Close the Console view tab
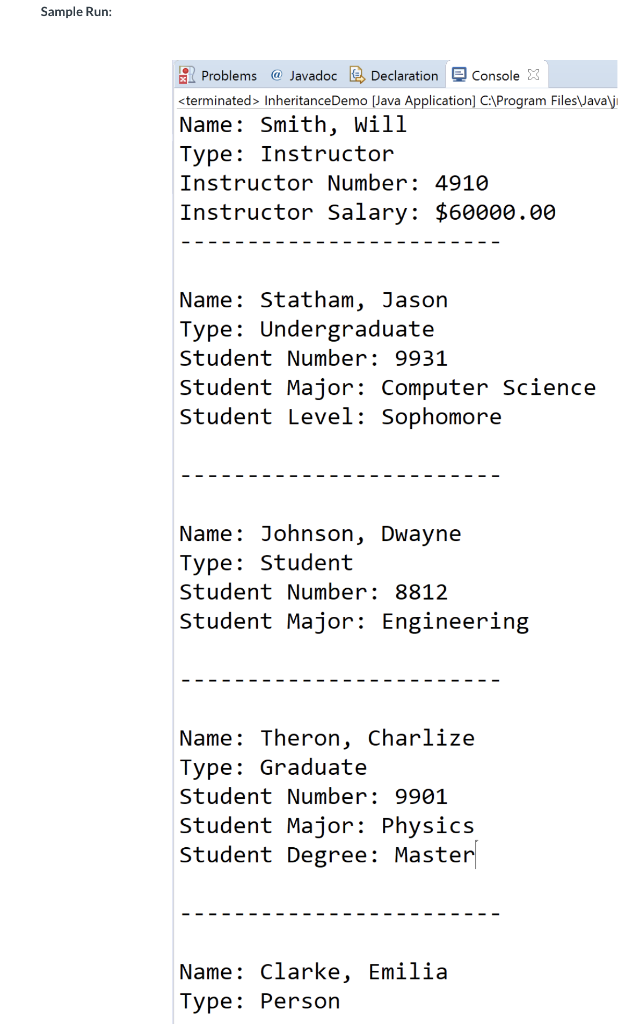This screenshot has width=640, height=1024. [534, 74]
